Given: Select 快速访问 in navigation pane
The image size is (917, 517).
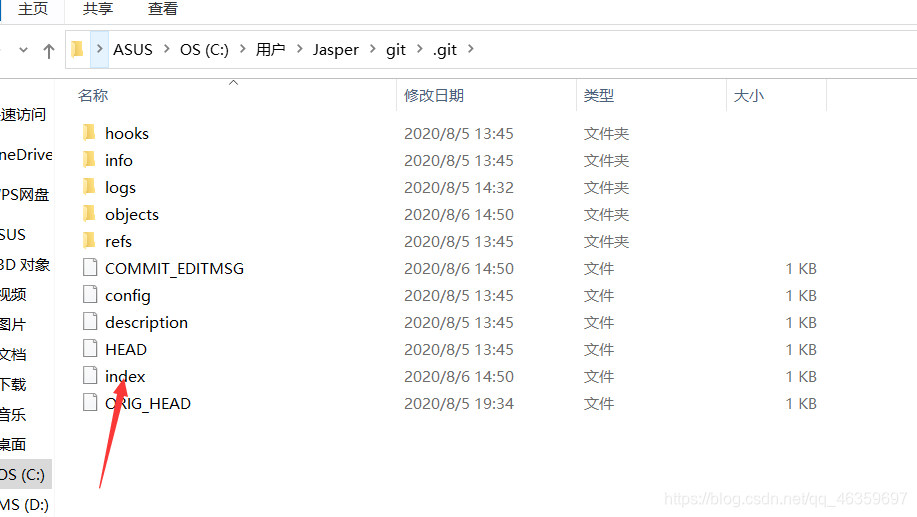Looking at the screenshot, I should [23, 115].
